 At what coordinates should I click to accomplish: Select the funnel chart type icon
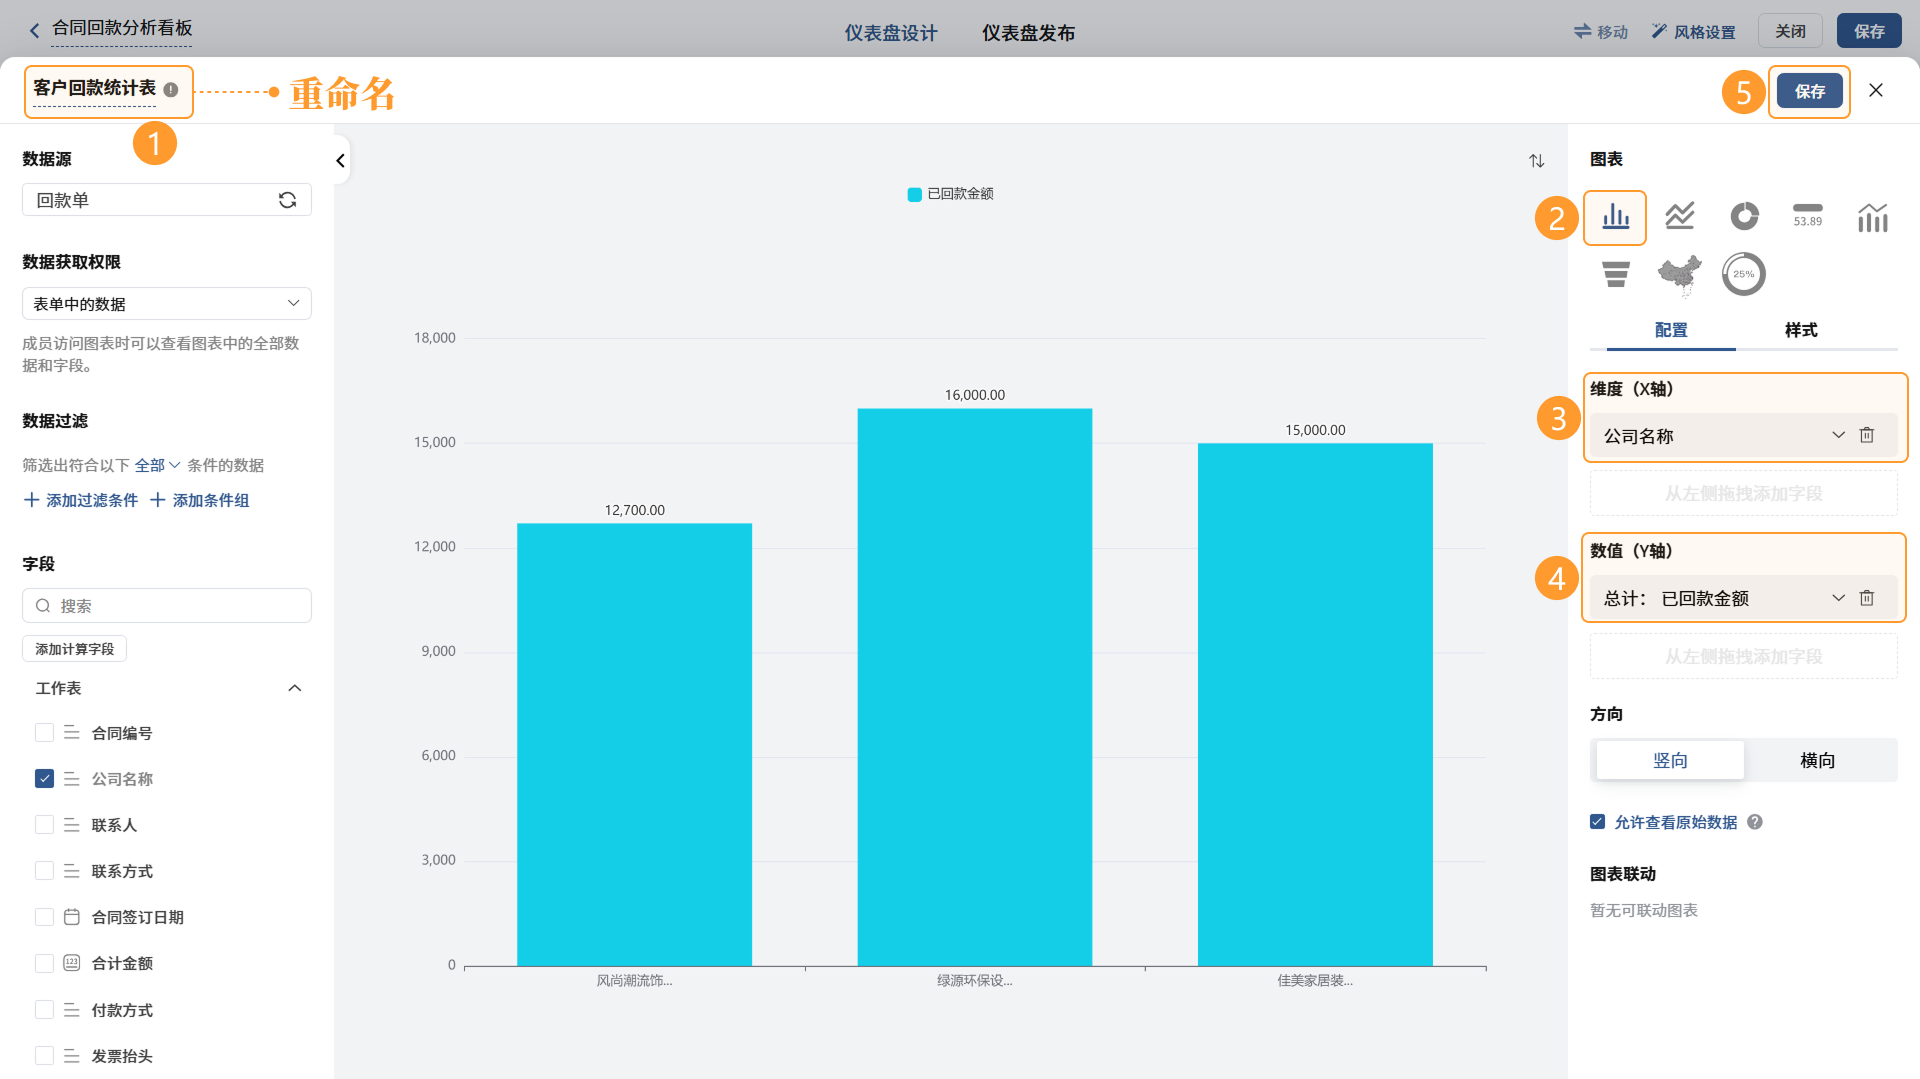pyautogui.click(x=1615, y=274)
